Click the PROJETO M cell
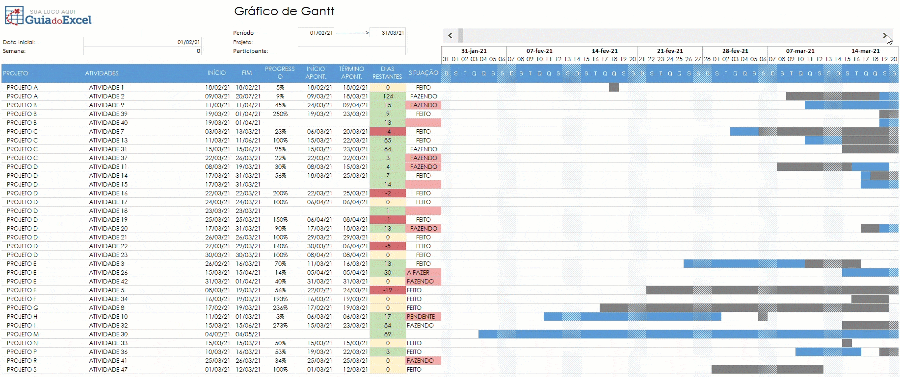 (x=22, y=334)
